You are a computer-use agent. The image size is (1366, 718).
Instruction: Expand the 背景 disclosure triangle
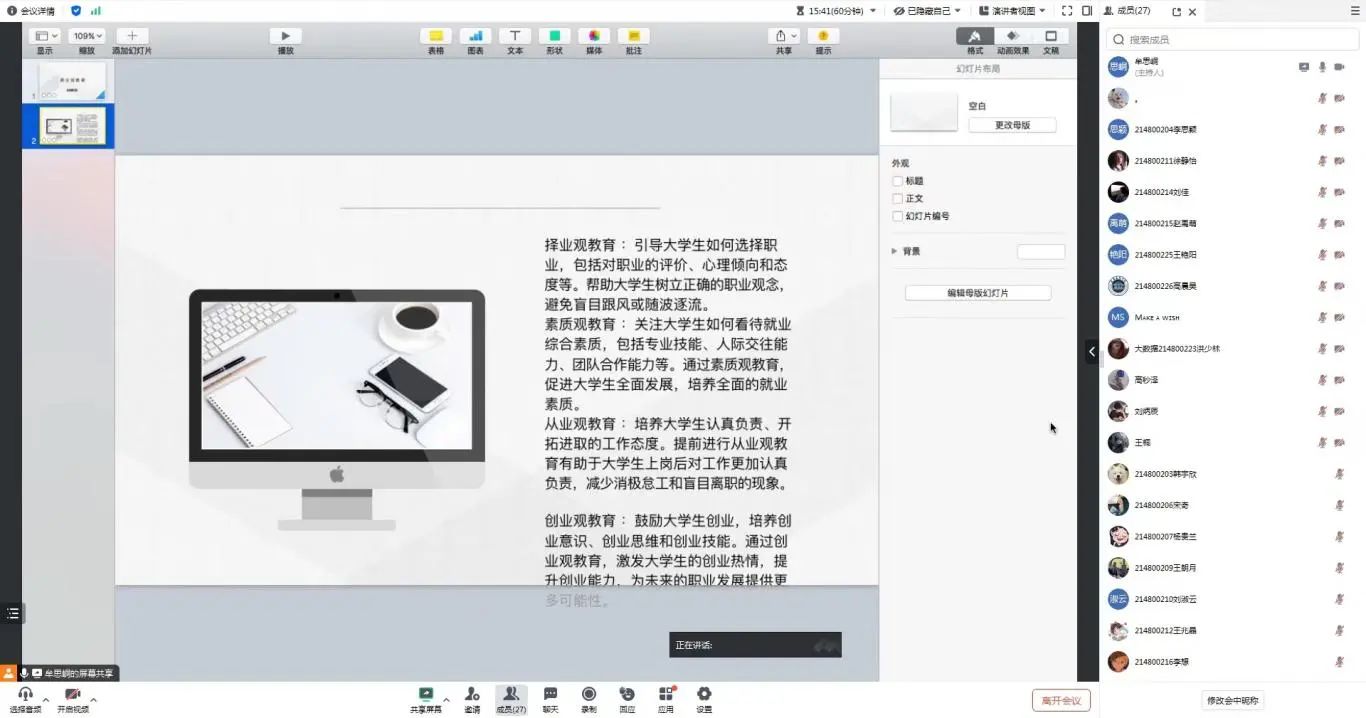point(894,251)
